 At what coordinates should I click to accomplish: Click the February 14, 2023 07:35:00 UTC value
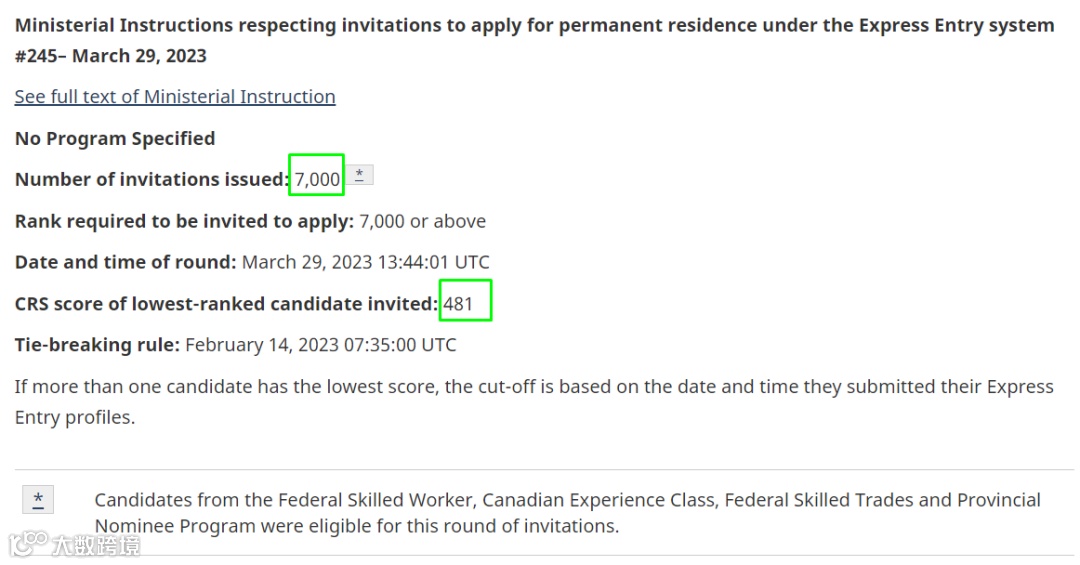coord(320,345)
